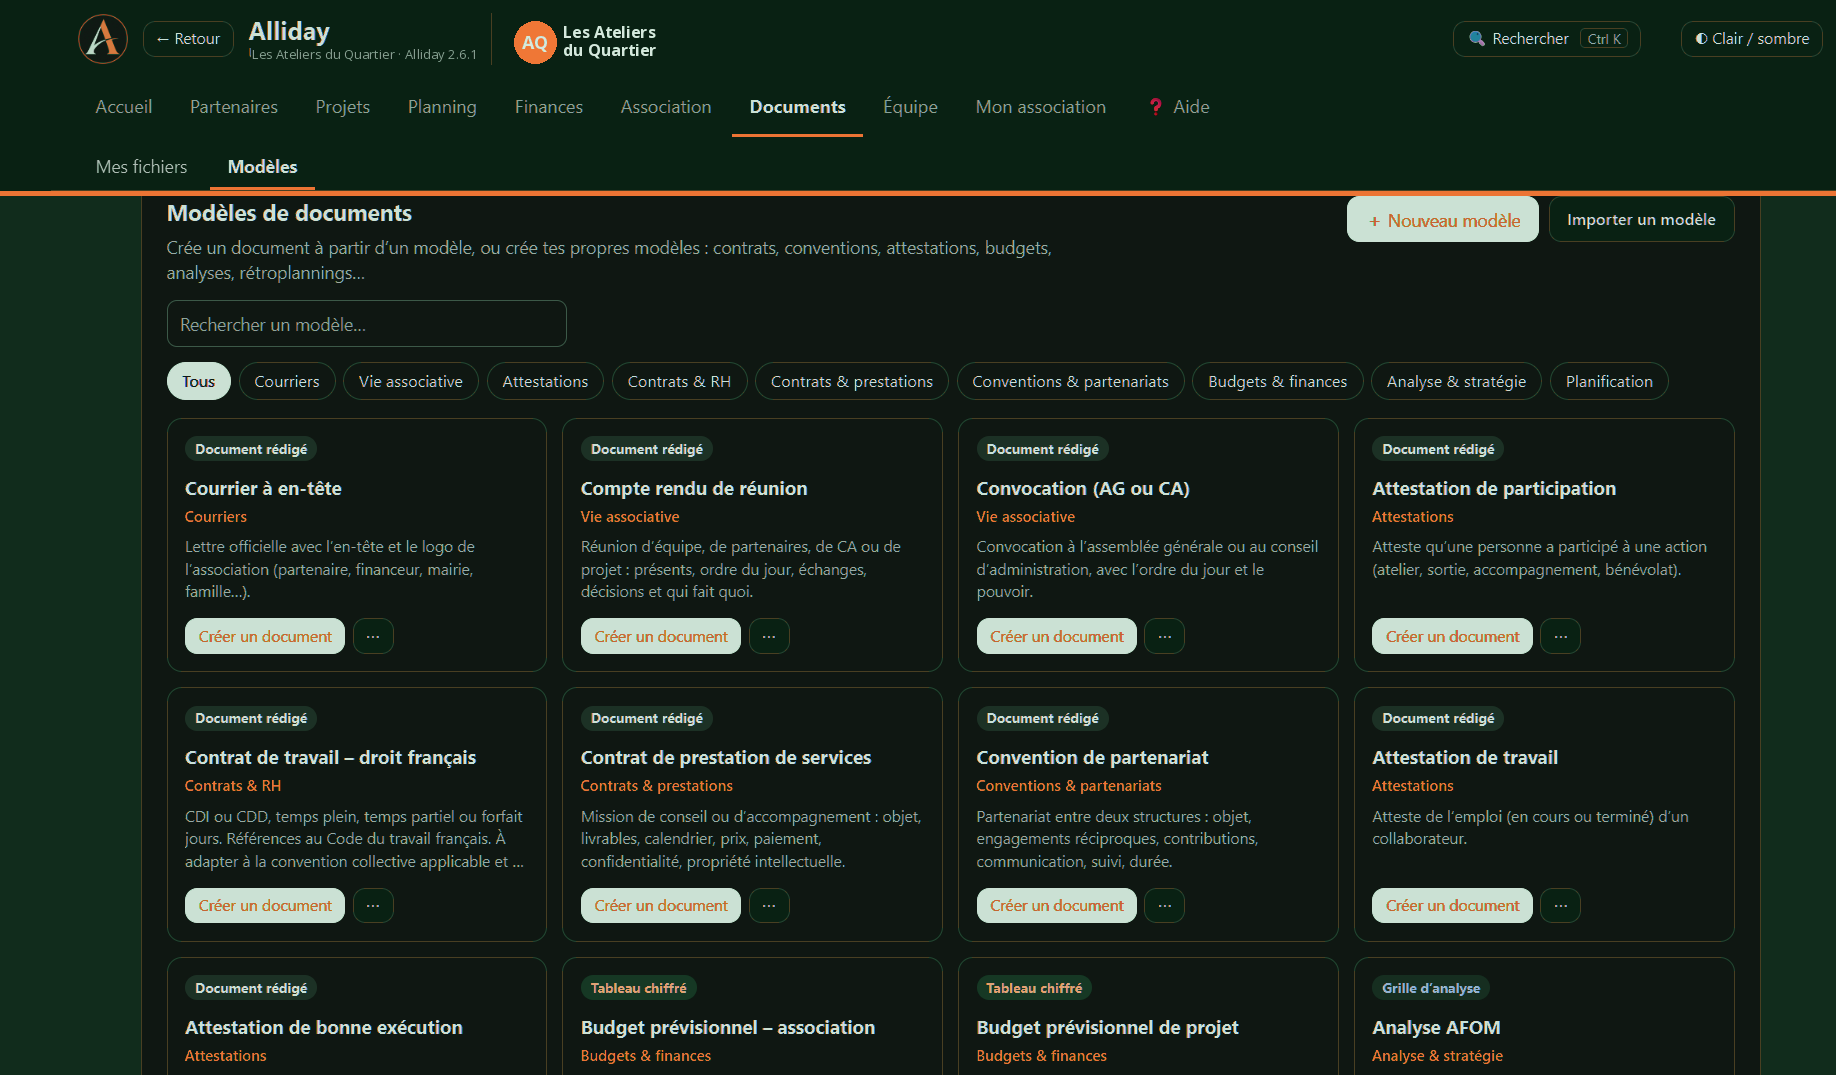This screenshot has width=1836, height=1075.
Task: Filter models by Planification
Action: [x=1608, y=381]
